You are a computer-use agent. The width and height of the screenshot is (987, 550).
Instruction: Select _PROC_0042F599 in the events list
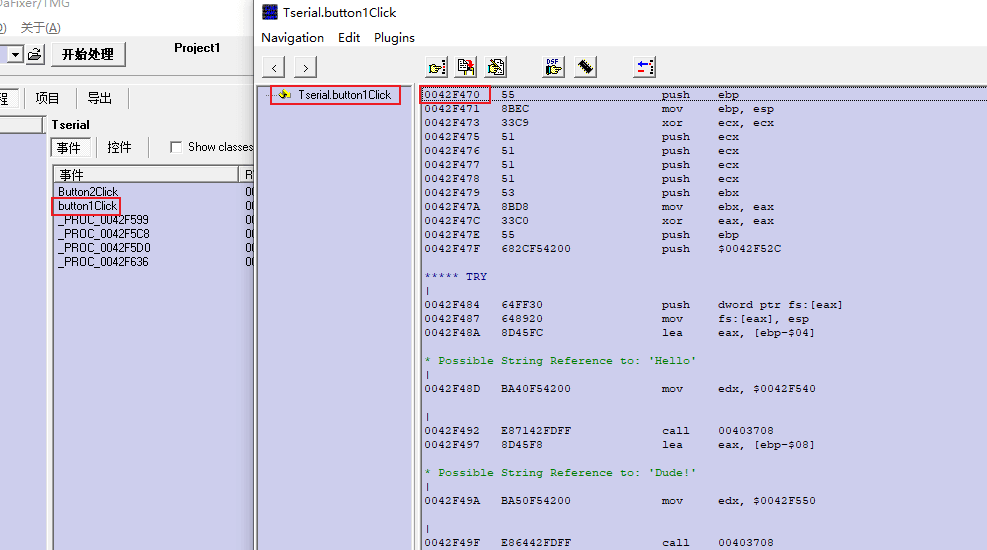[x=103, y=220]
